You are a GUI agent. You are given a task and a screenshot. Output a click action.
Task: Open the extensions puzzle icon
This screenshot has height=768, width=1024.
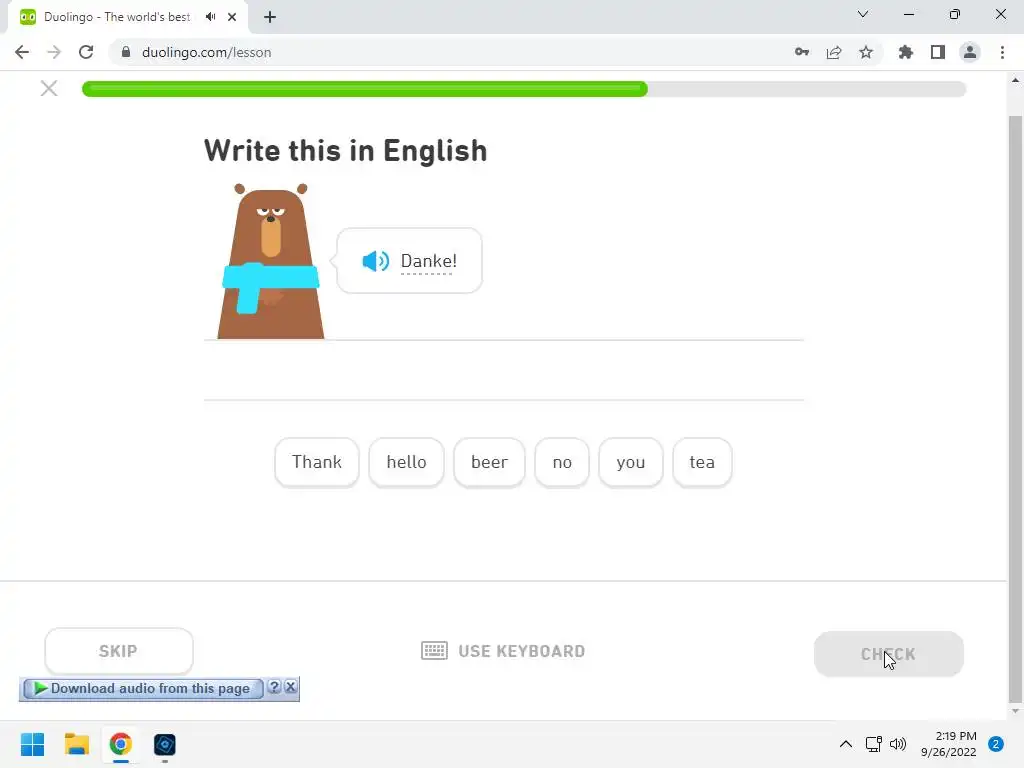tap(906, 52)
